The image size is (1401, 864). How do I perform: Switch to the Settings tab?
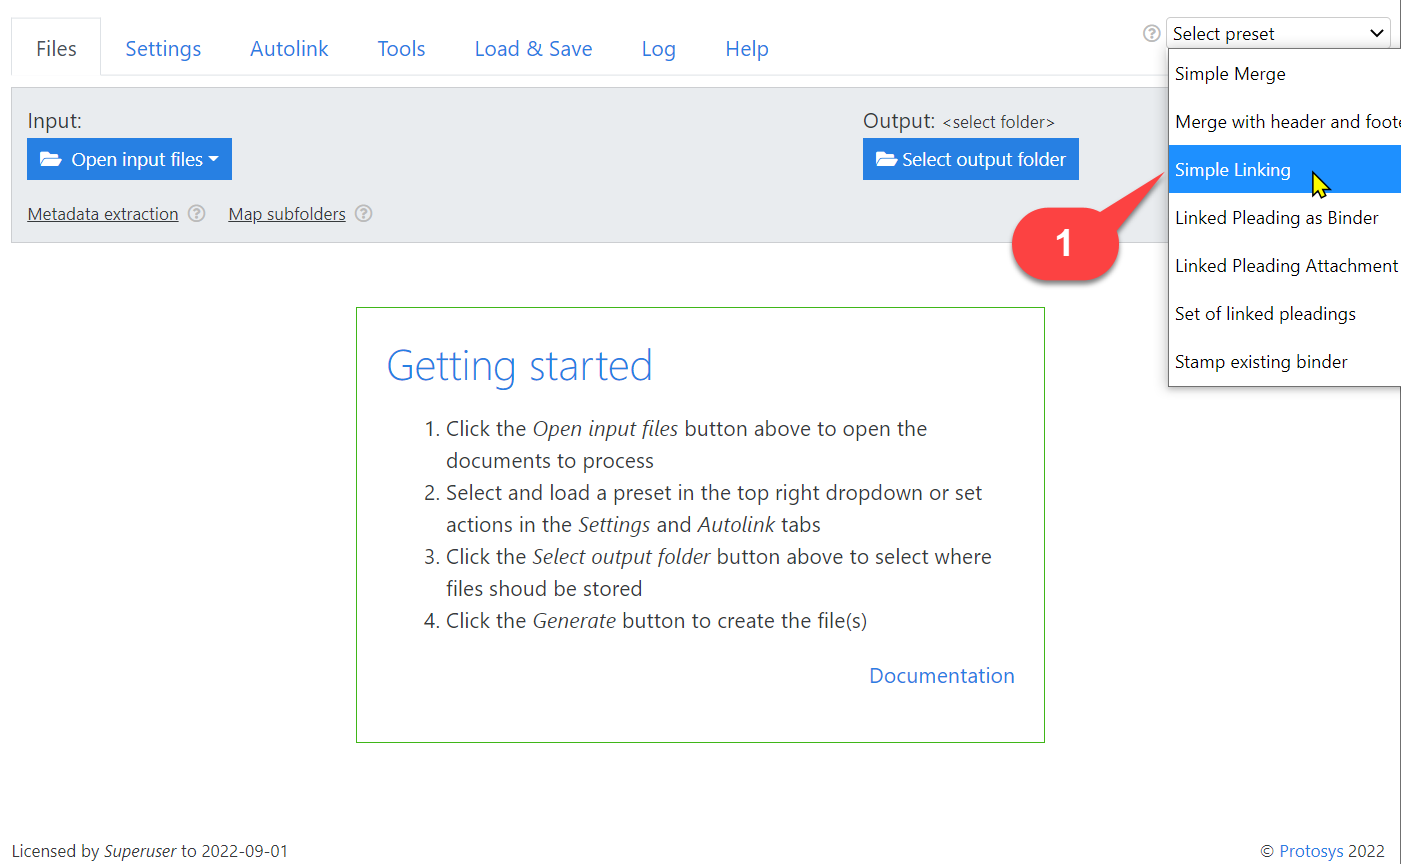pos(163,49)
